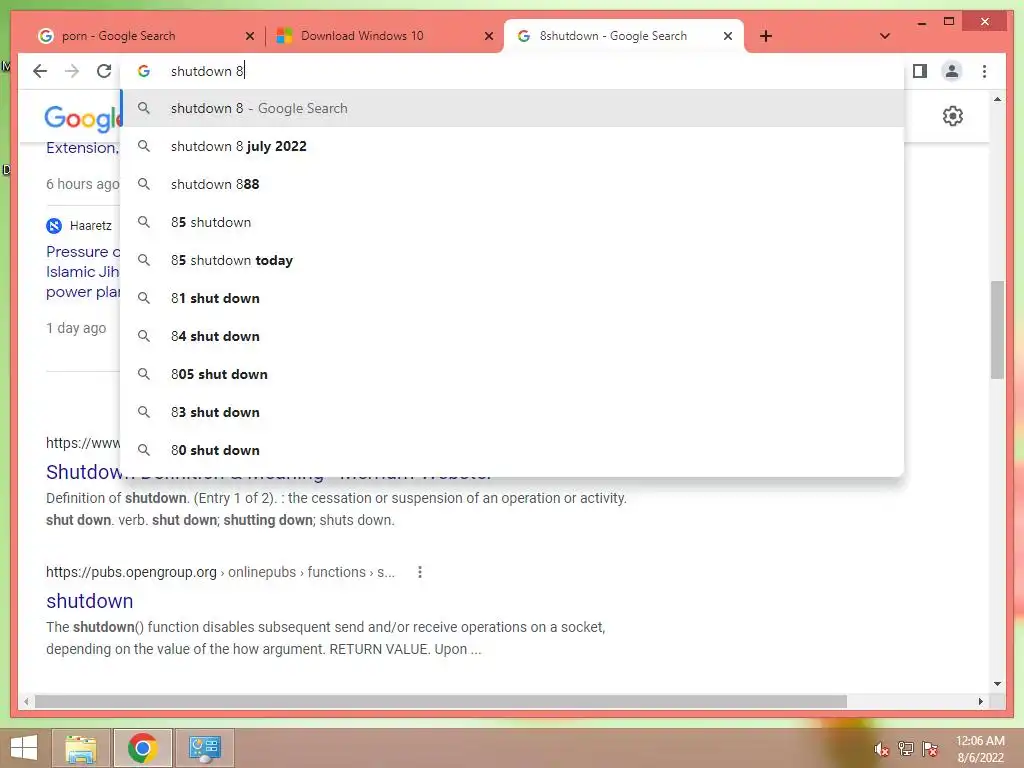Screen dimensions: 1024x768
Task: Click the forward navigation arrow
Action: pos(72,71)
